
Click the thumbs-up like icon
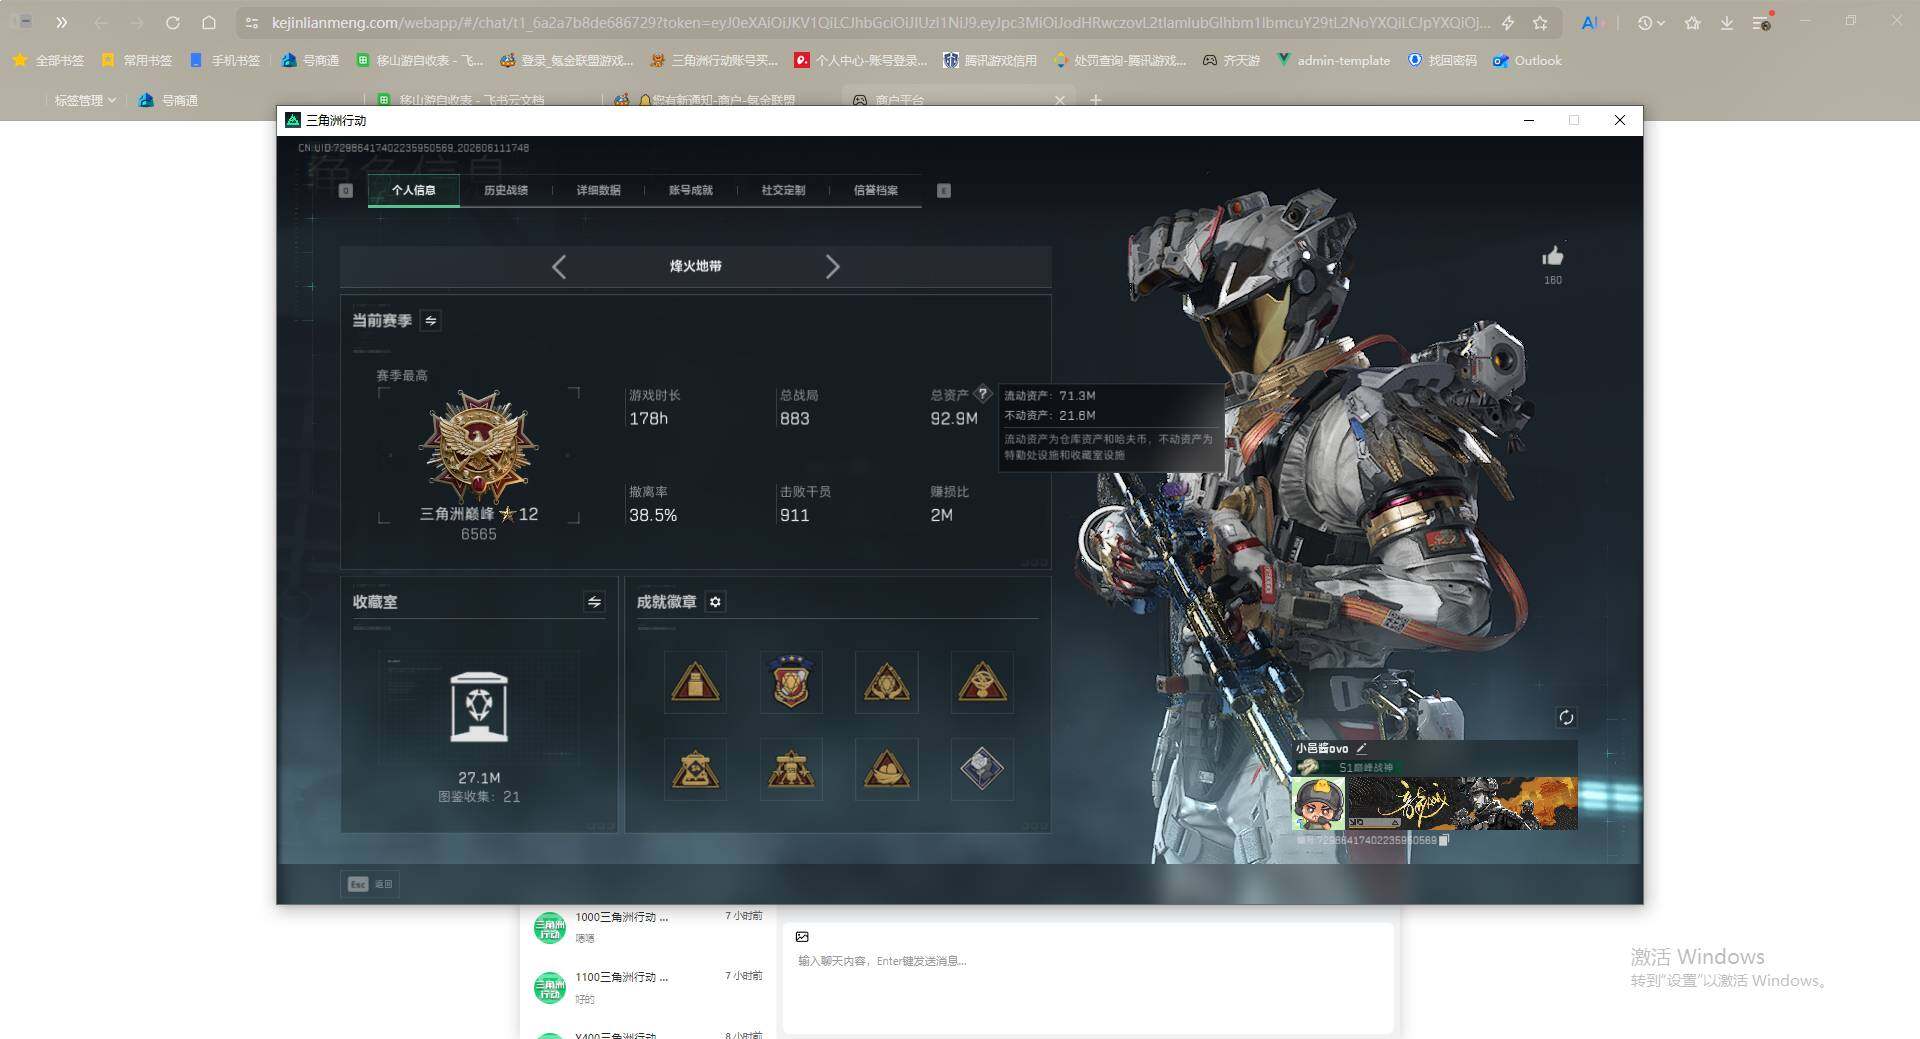(x=1553, y=256)
